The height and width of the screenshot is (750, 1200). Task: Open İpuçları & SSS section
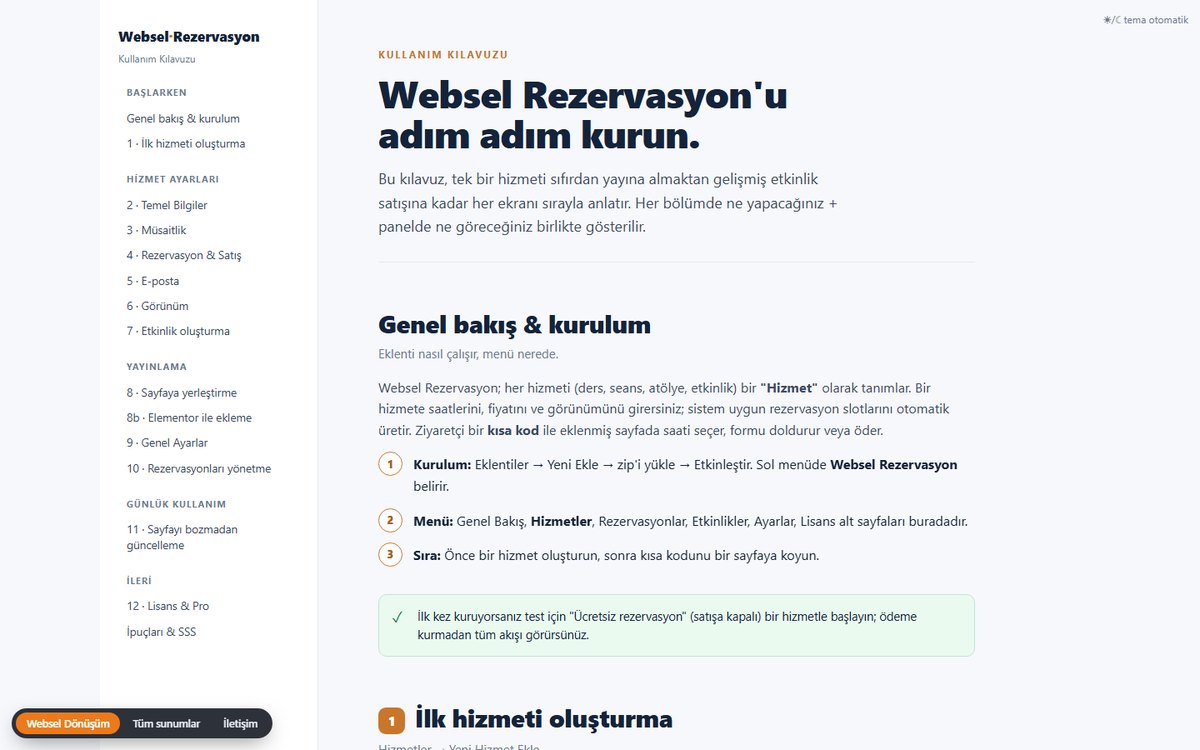[x=161, y=632]
